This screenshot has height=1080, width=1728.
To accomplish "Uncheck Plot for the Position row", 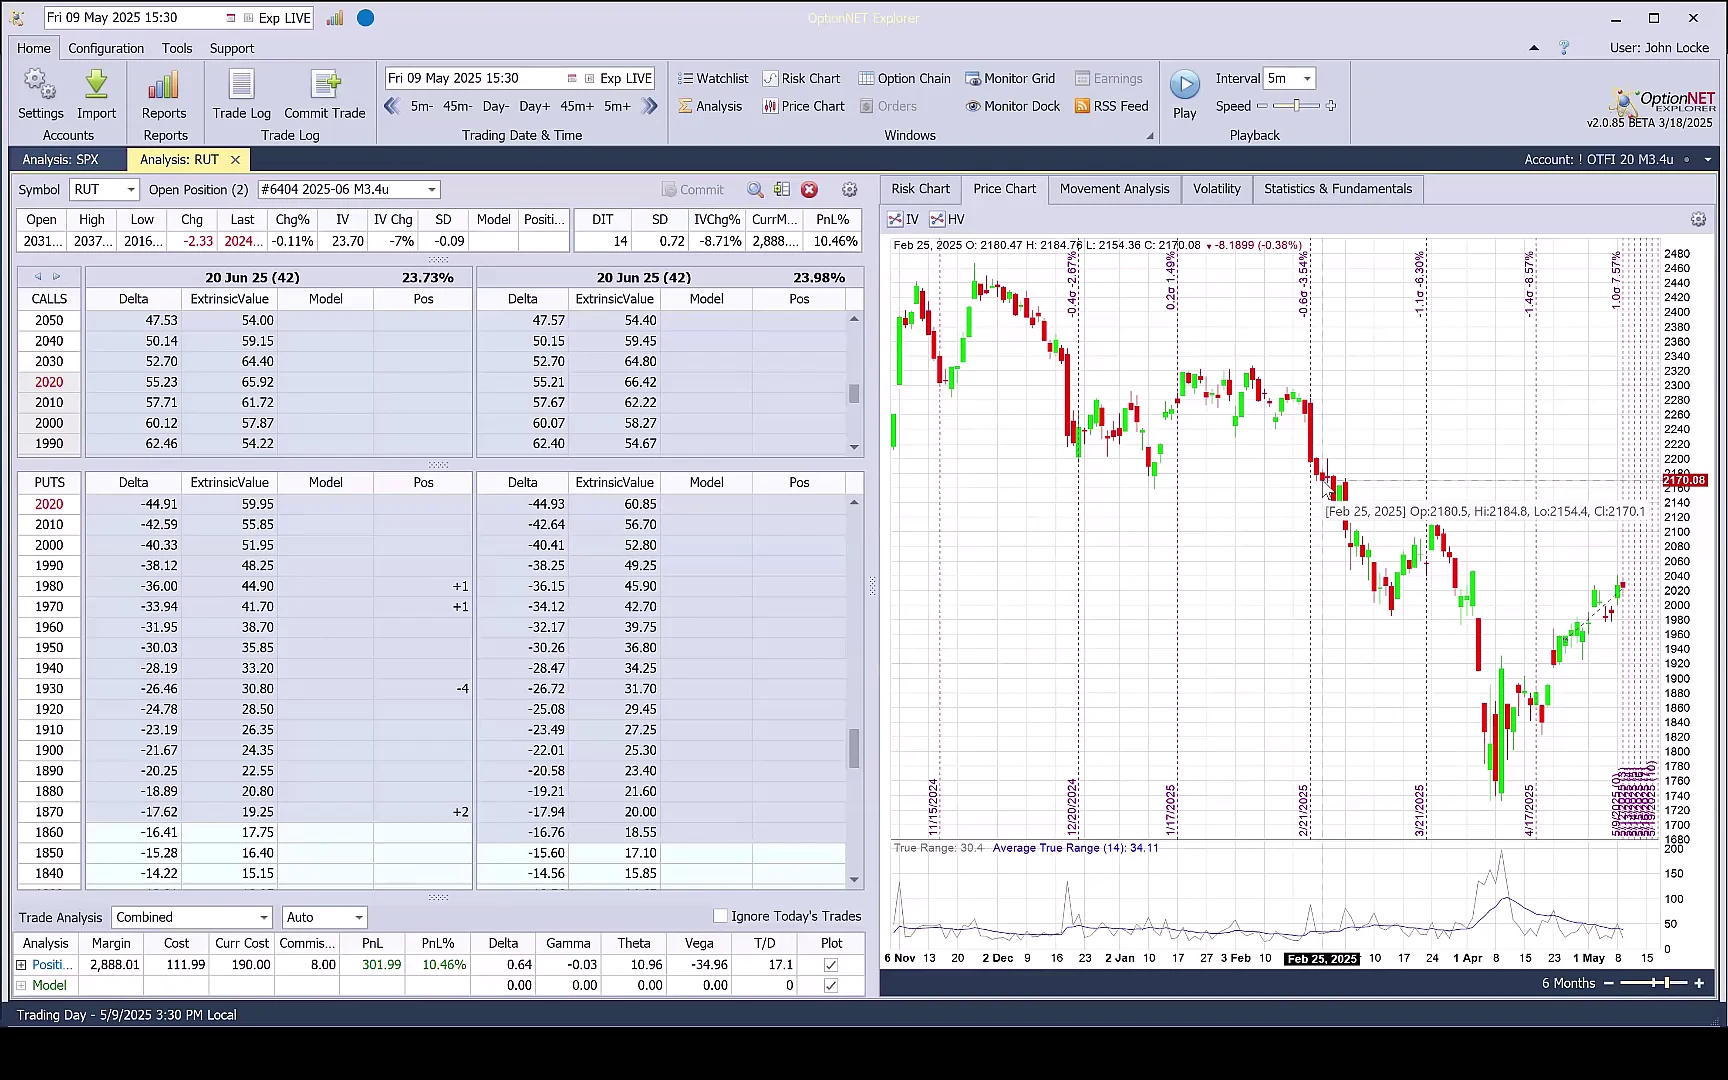I will 831,965.
